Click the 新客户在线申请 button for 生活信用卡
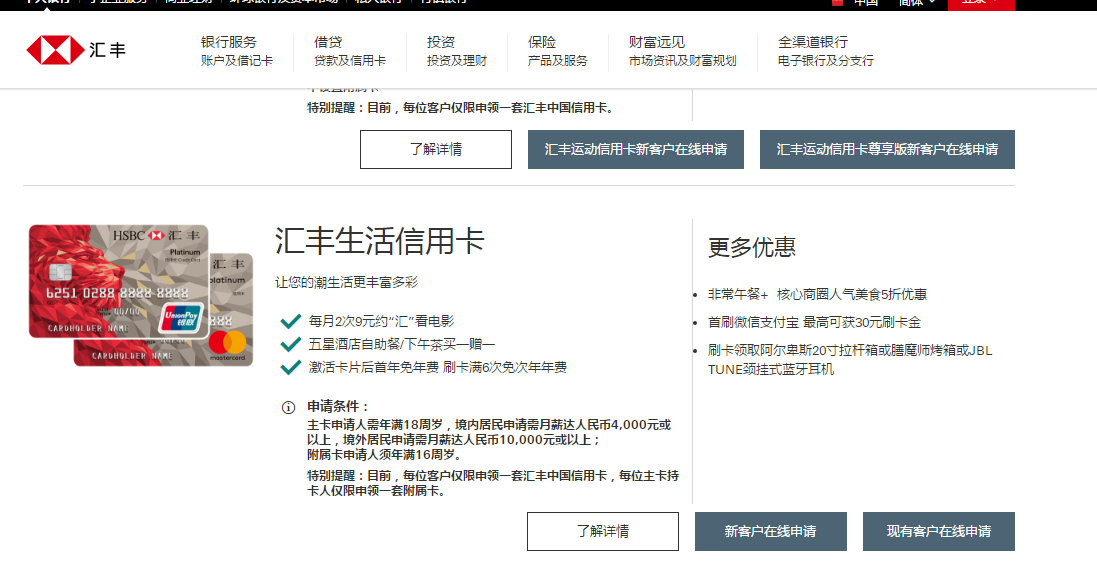This screenshot has width=1097, height=561. tap(770, 531)
